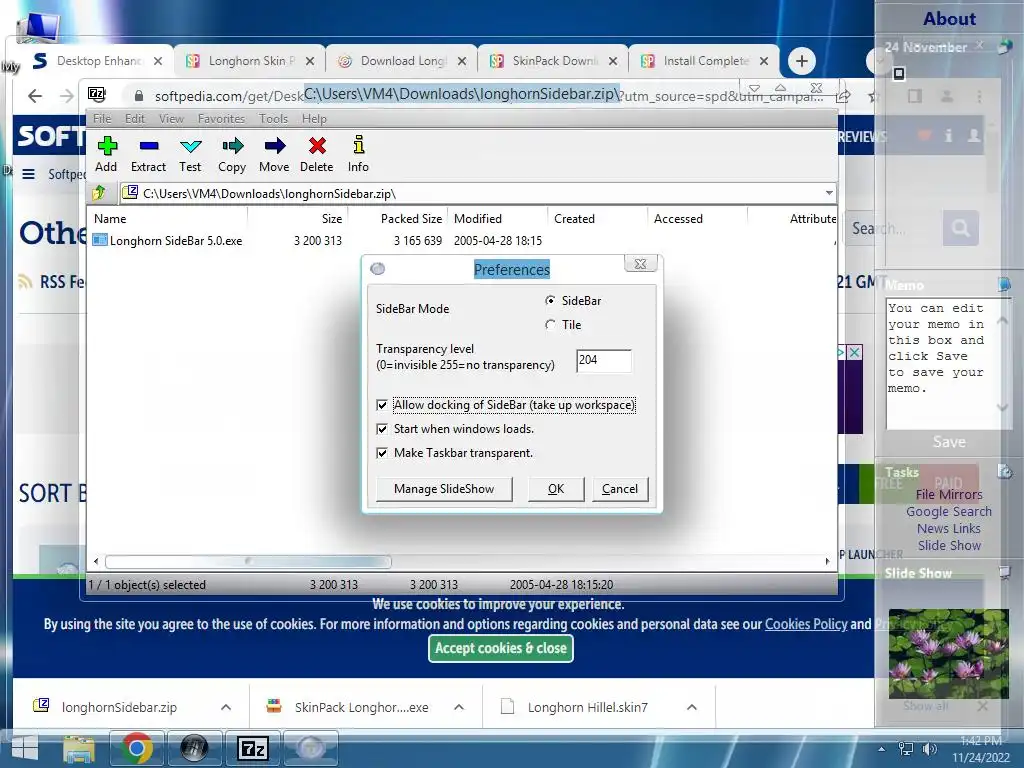The image size is (1024, 768).
Task: Switch to the Longhorn Skin Chrome tab
Action: pyautogui.click(x=249, y=61)
